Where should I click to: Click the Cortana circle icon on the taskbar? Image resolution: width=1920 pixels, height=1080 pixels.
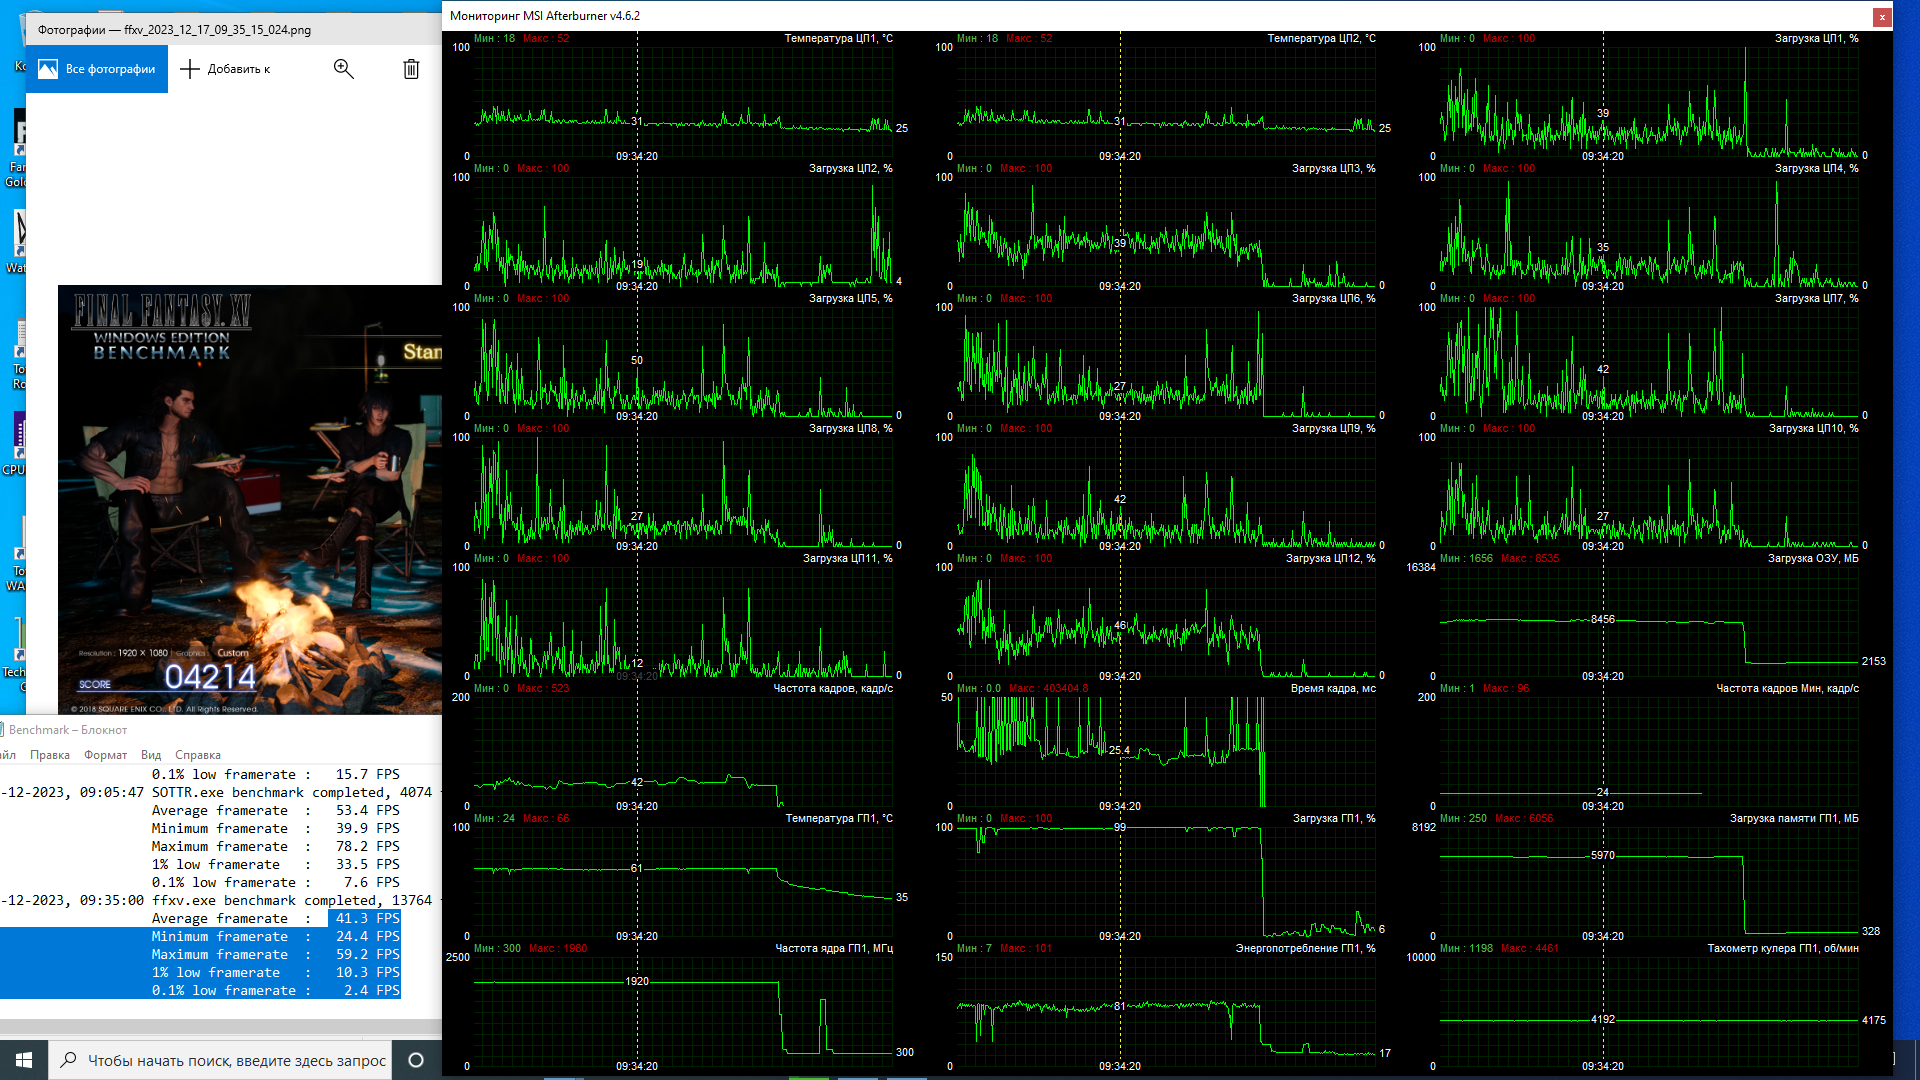416,1060
